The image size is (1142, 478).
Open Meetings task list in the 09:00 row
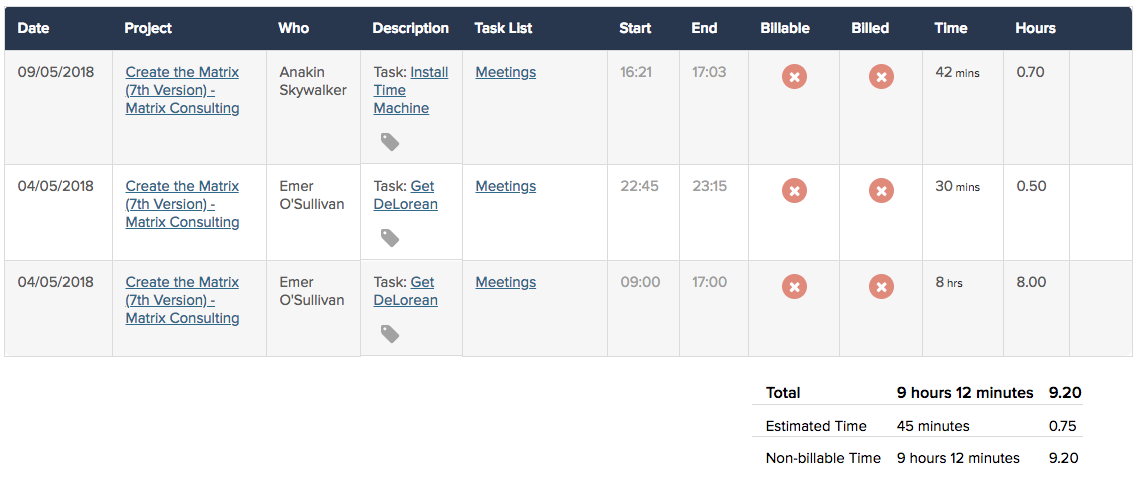505,282
